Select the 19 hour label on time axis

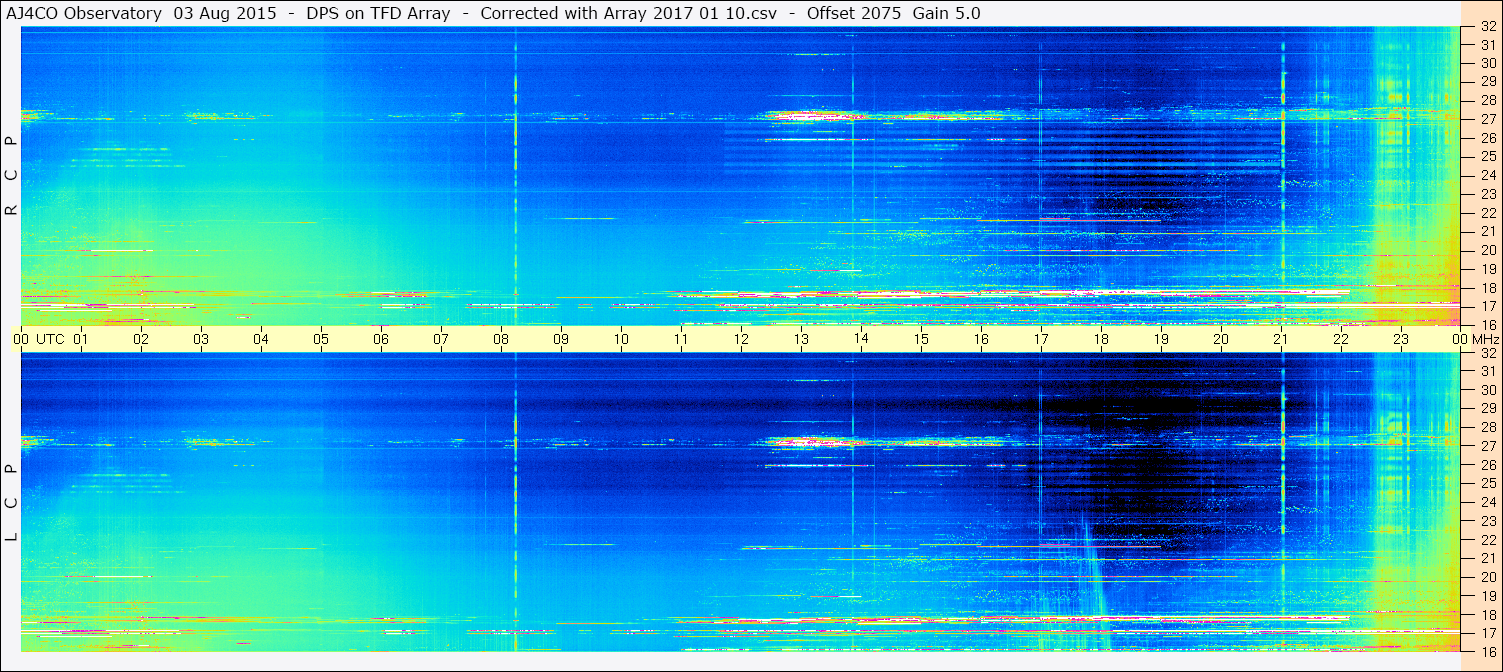[x=1161, y=339]
